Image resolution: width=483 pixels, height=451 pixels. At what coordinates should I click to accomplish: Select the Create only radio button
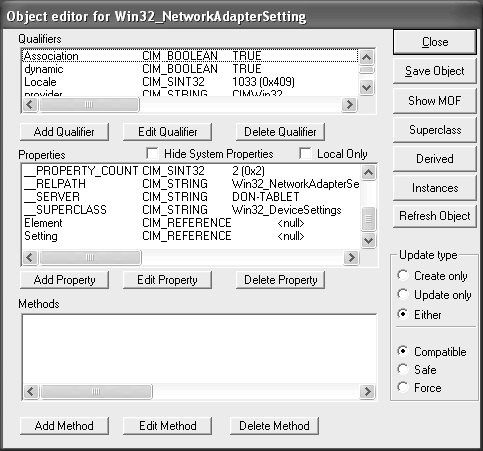point(403,275)
